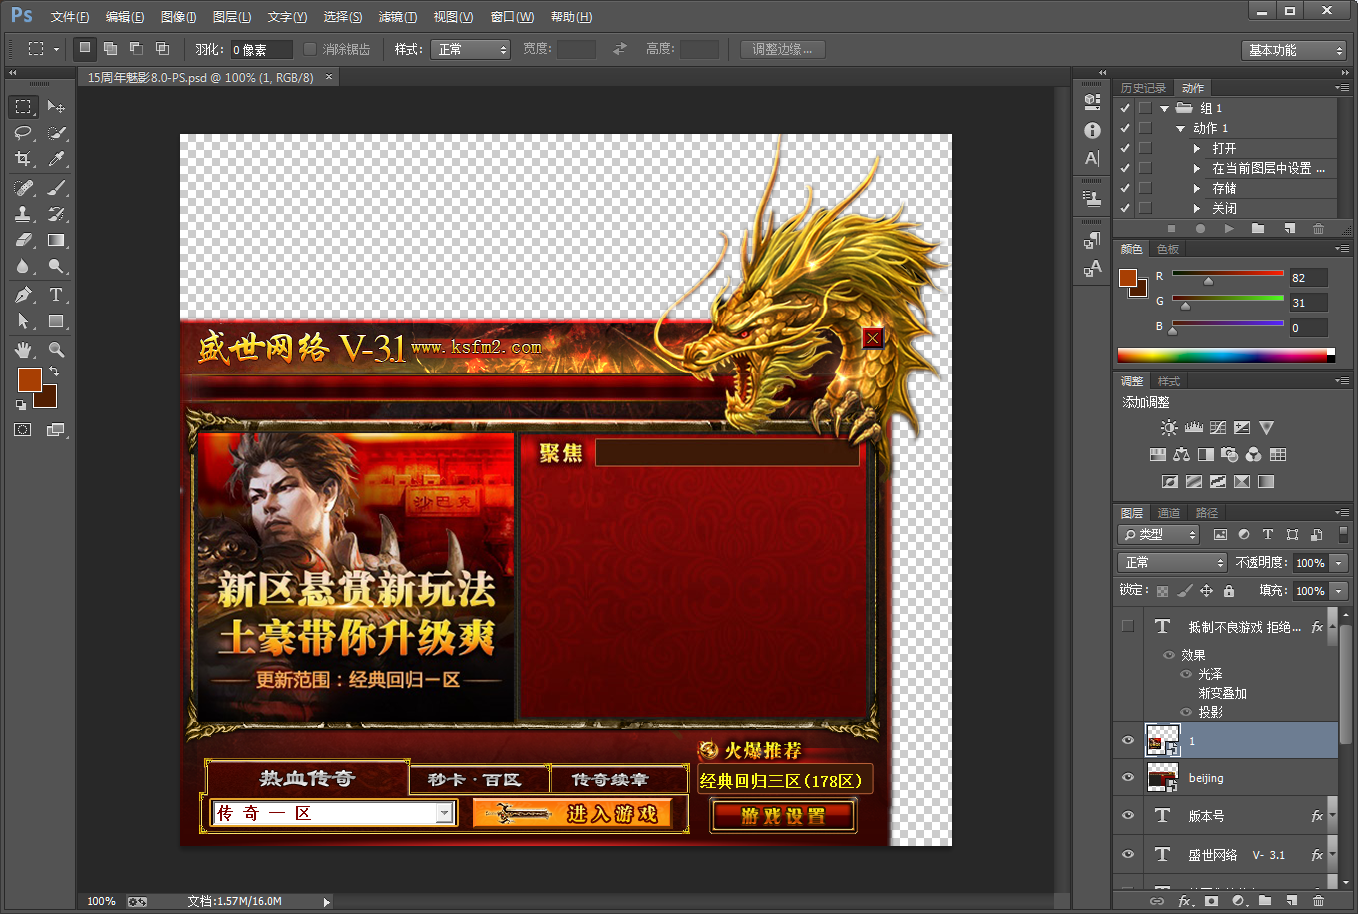Select the Rectangular Marquee tool
This screenshot has width=1358, height=914.
(23, 106)
